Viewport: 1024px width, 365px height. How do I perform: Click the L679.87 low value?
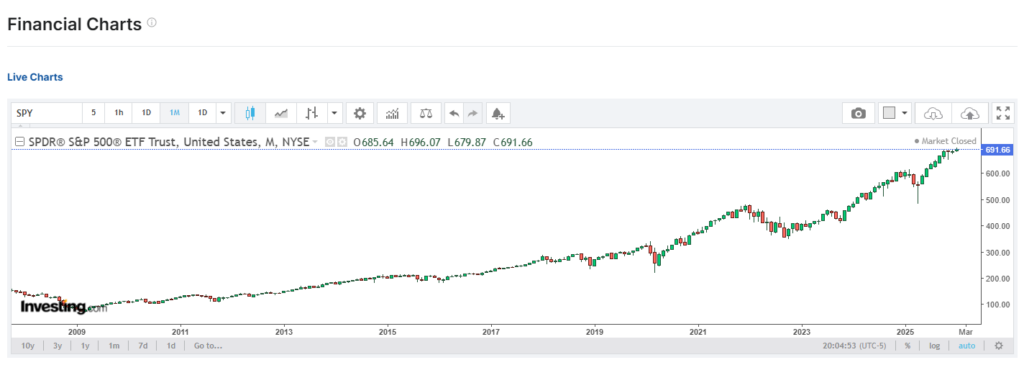pos(467,142)
